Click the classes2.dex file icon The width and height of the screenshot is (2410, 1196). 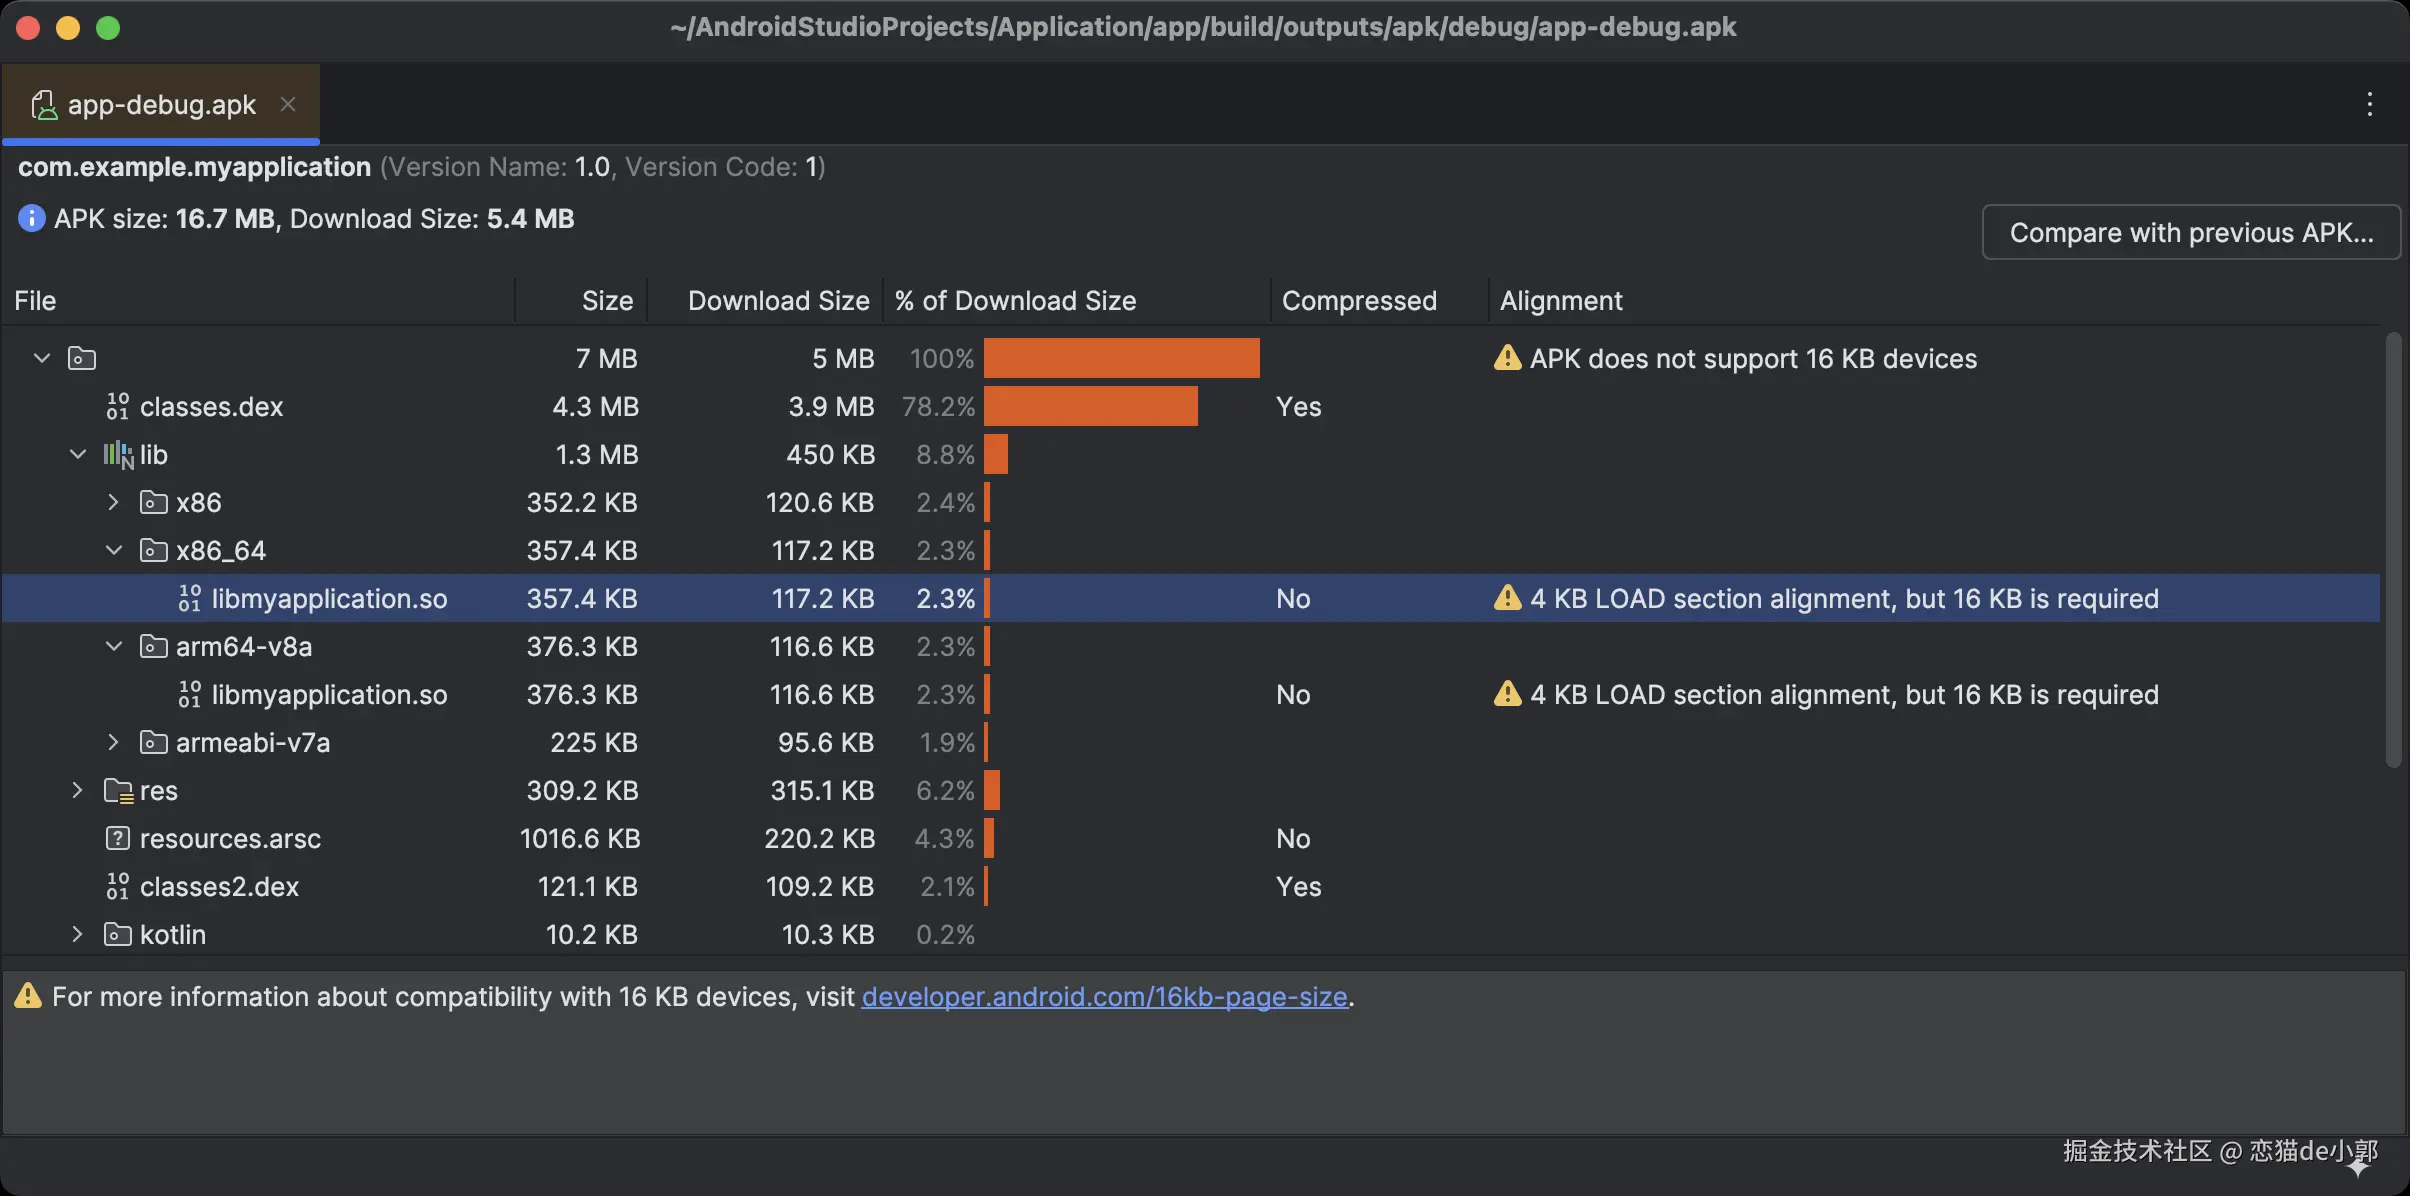point(117,886)
